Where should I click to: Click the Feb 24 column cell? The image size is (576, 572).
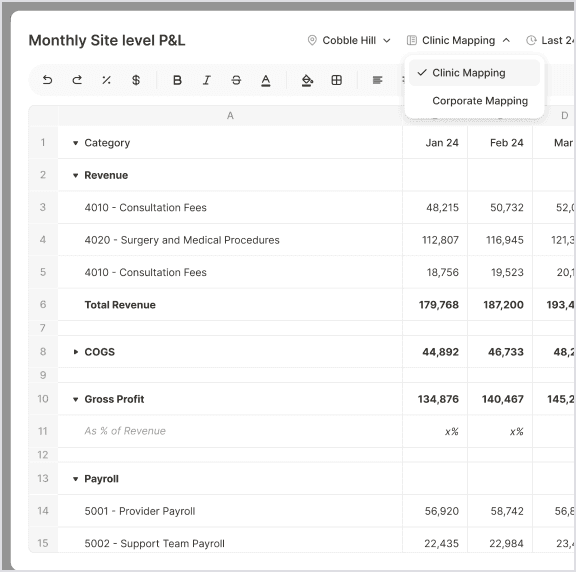coord(500,143)
